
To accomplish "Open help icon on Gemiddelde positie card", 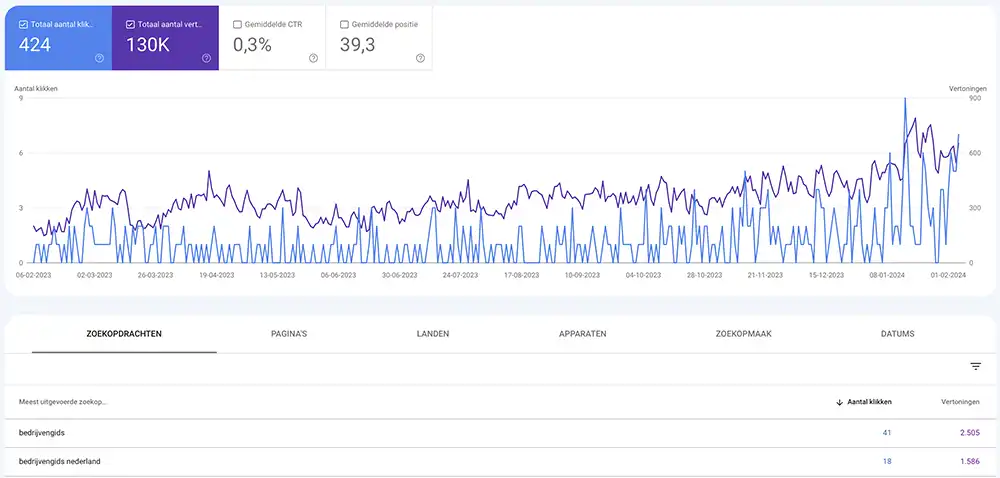I will point(420,58).
